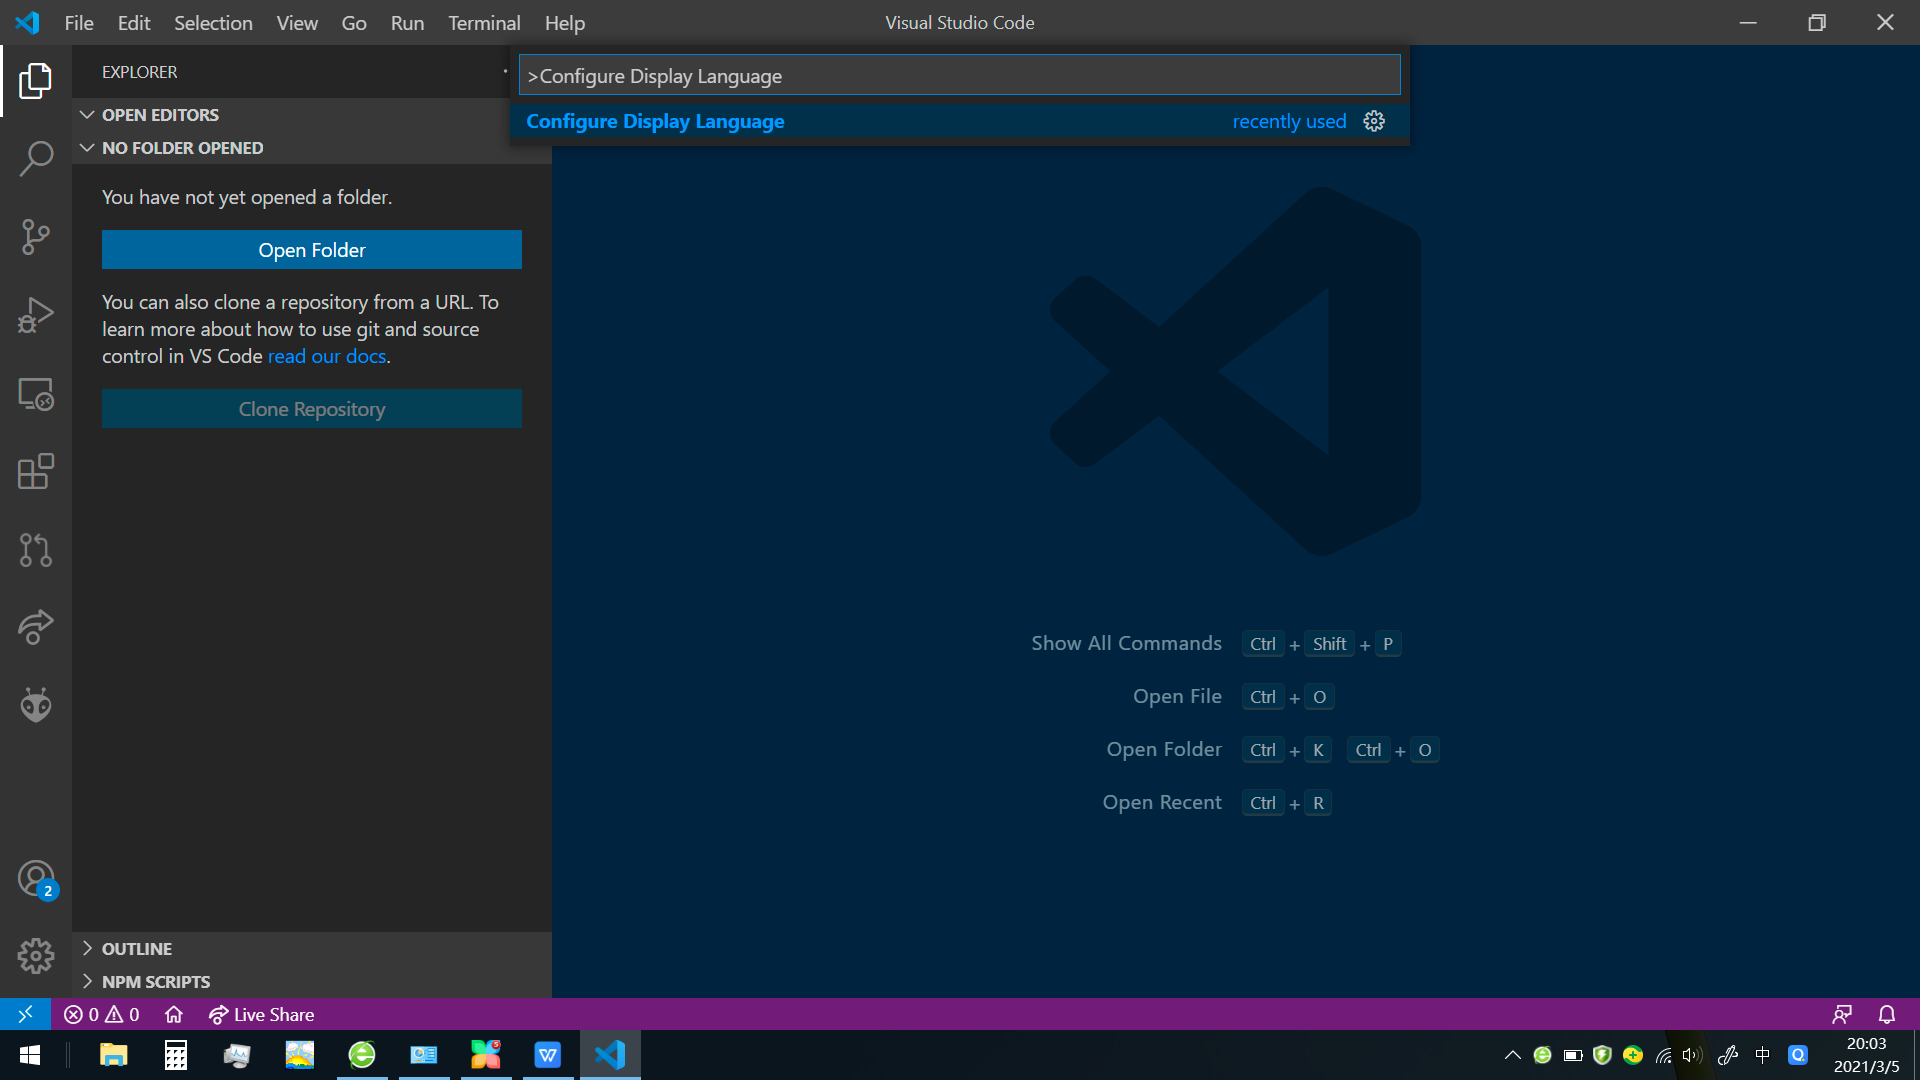Collapse the No Folder Opened section
The height and width of the screenshot is (1080, 1920).
[312, 148]
